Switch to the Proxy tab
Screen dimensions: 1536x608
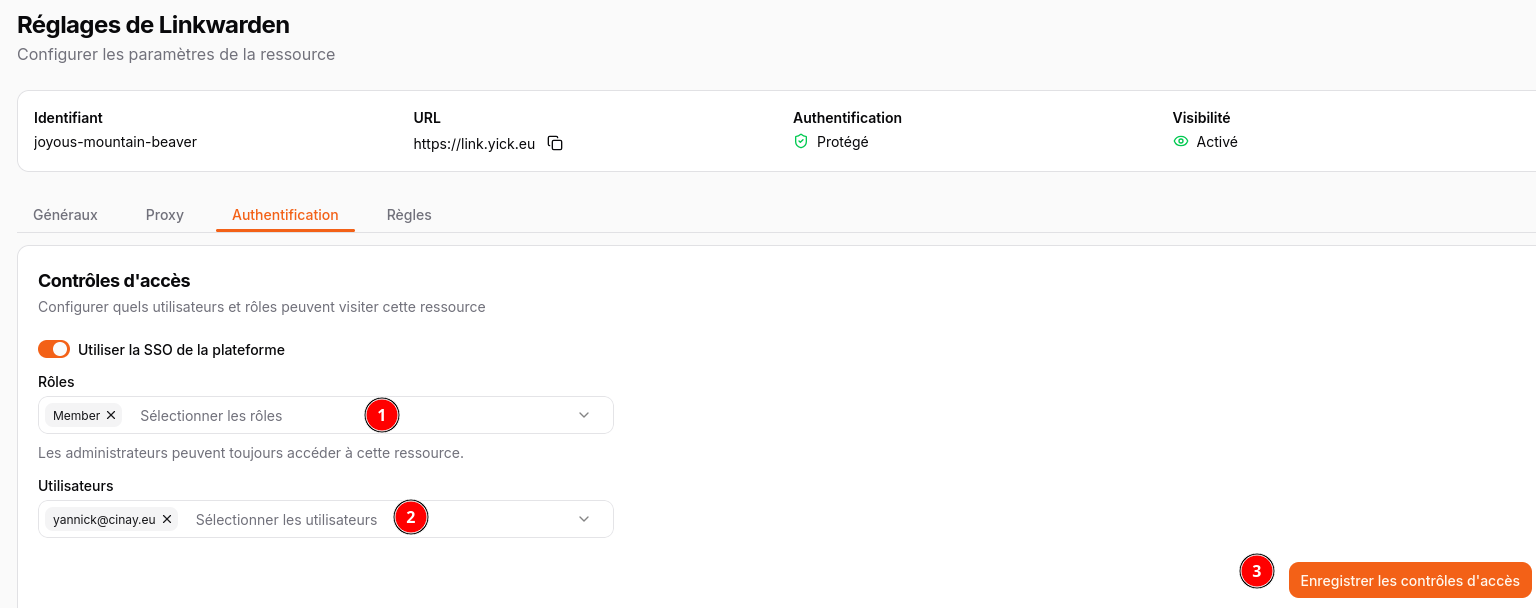pos(165,215)
